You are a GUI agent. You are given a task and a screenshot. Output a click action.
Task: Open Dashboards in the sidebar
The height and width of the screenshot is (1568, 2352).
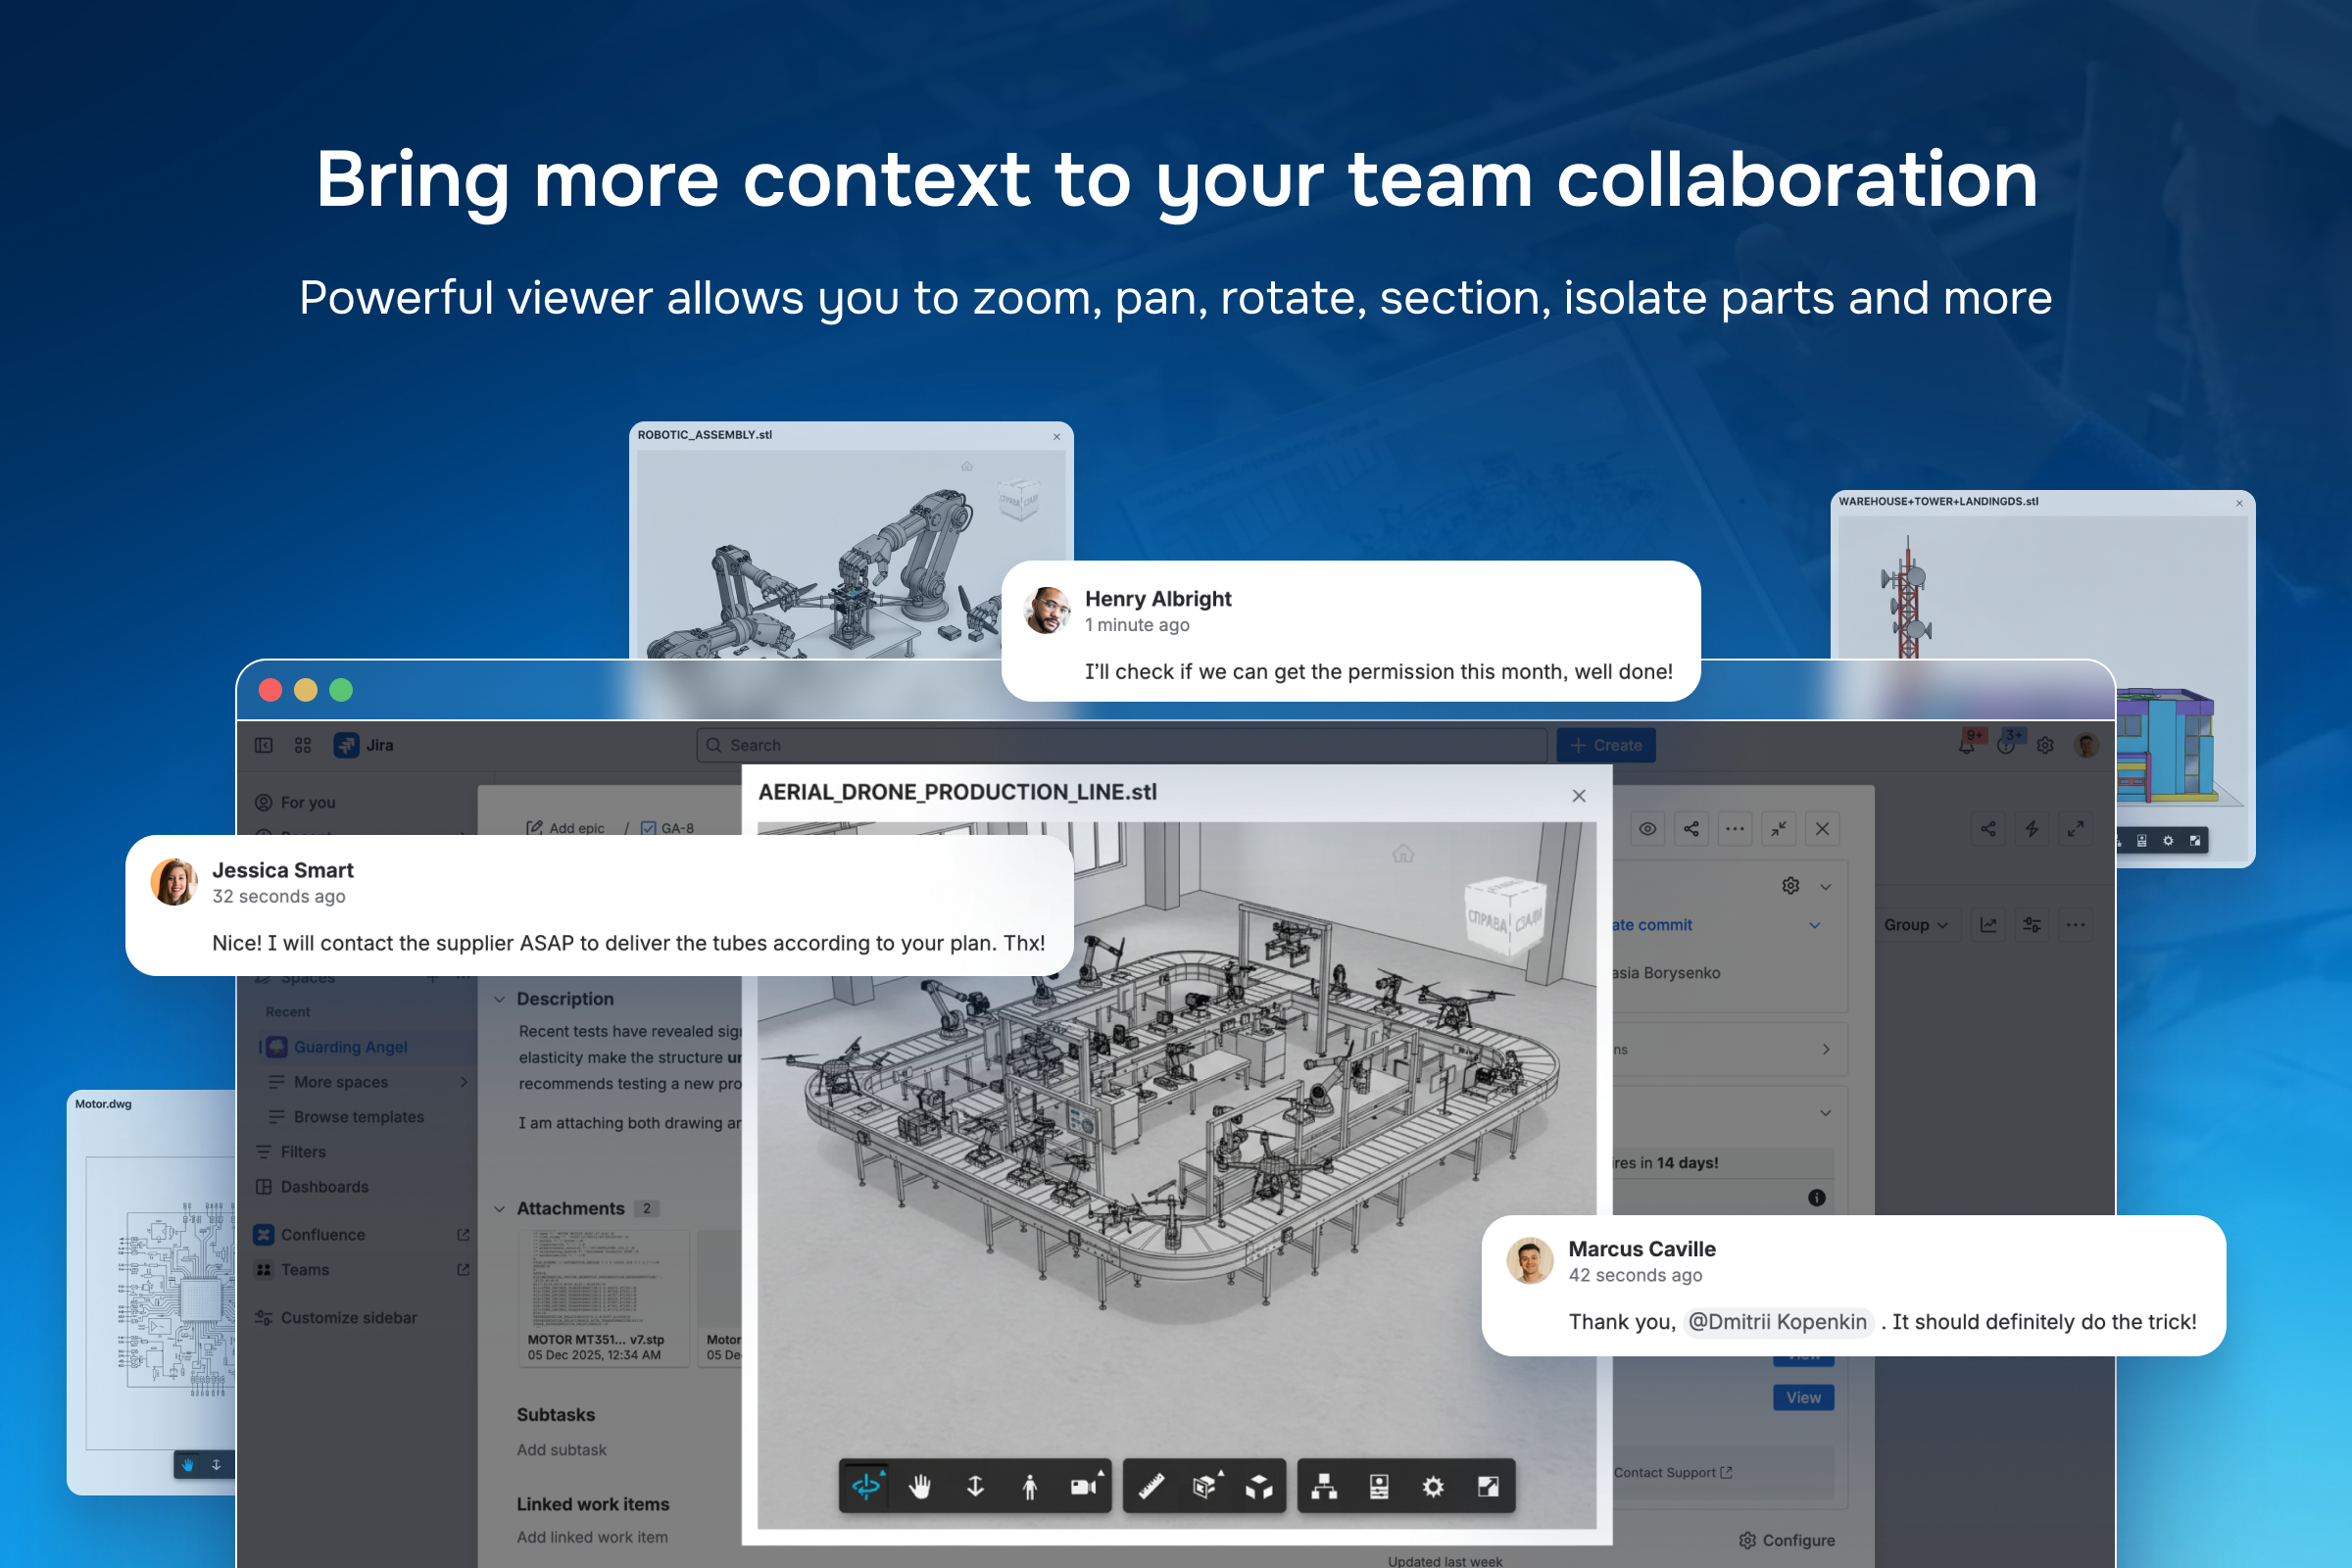[x=324, y=1187]
